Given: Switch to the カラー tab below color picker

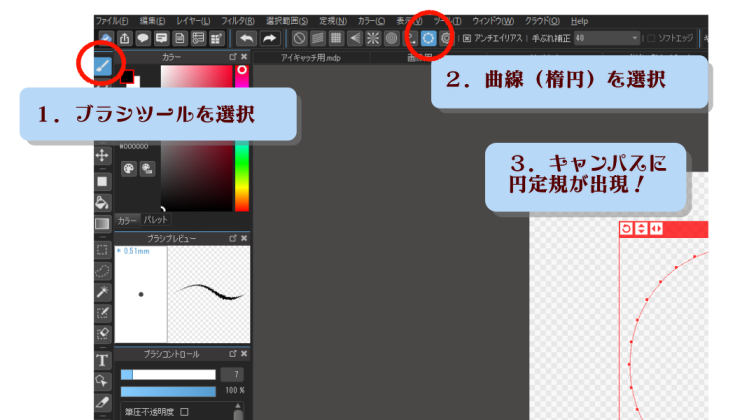Looking at the screenshot, I should [127, 220].
